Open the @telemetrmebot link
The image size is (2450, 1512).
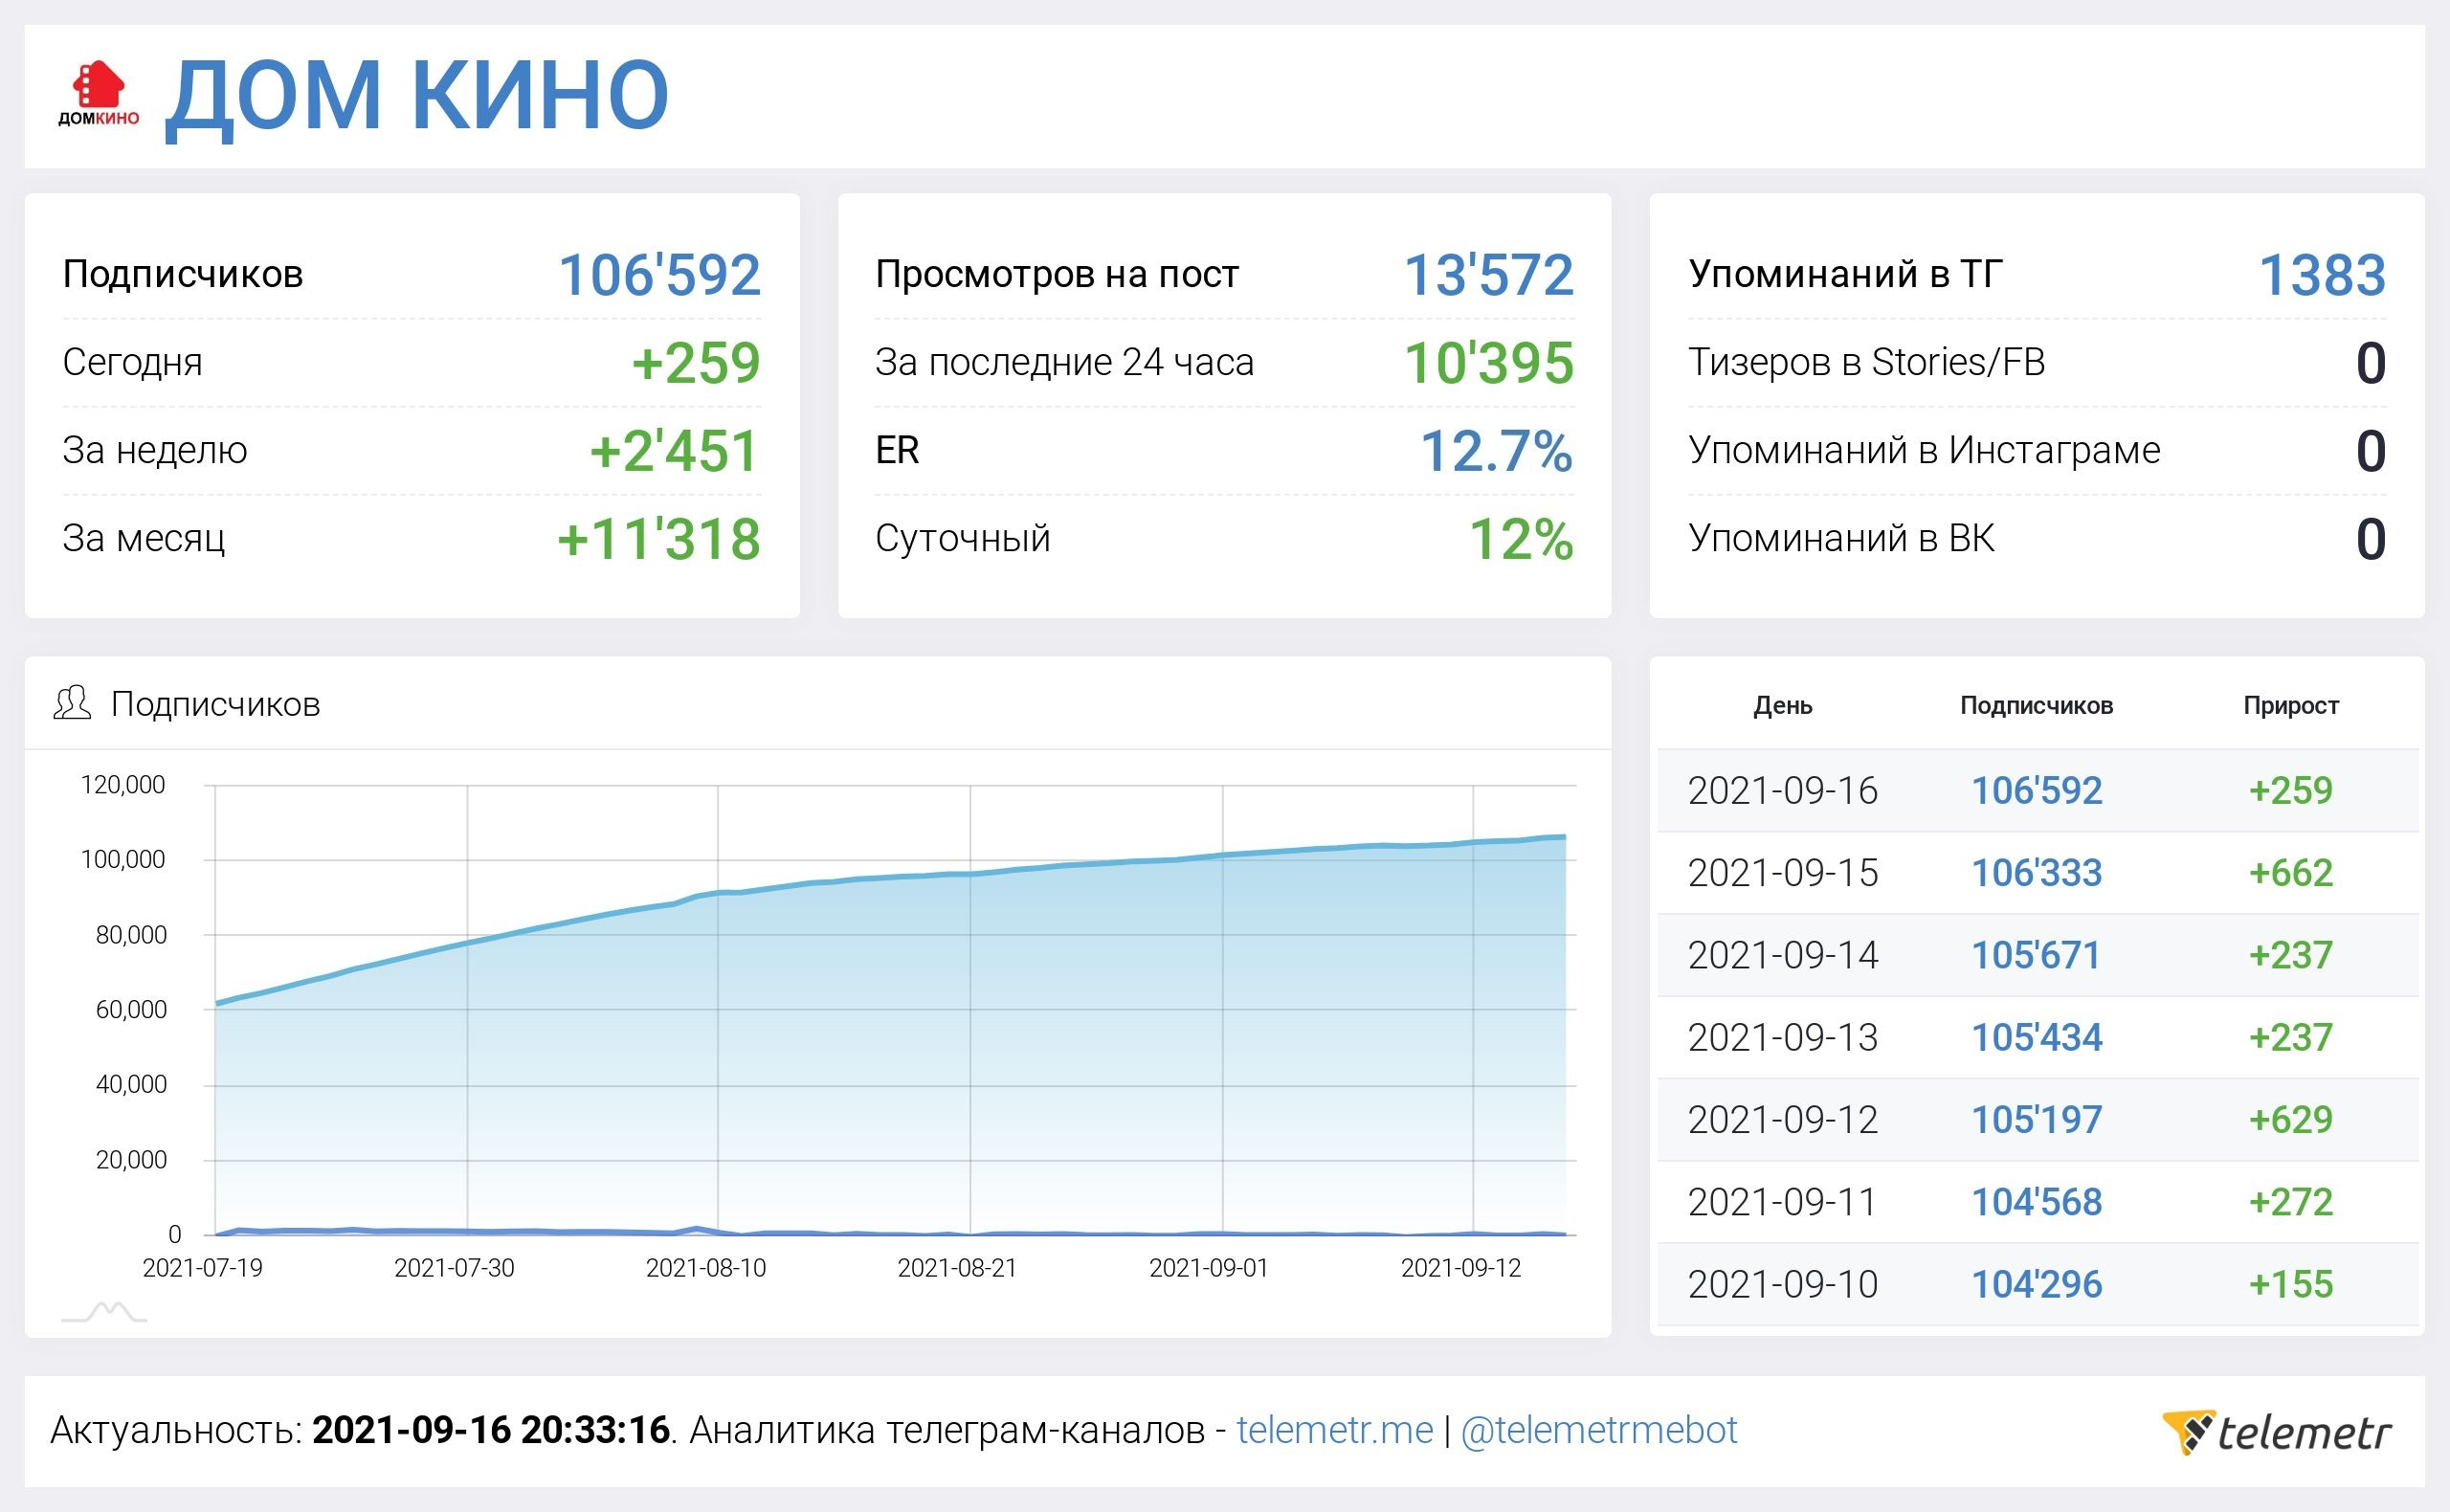pyautogui.click(x=1598, y=1431)
